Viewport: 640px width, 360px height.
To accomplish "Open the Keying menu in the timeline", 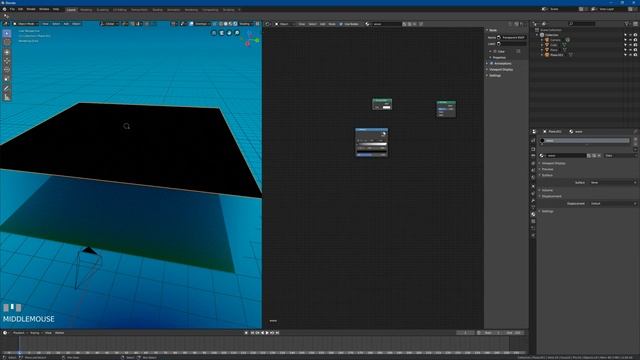I will pos(35,333).
